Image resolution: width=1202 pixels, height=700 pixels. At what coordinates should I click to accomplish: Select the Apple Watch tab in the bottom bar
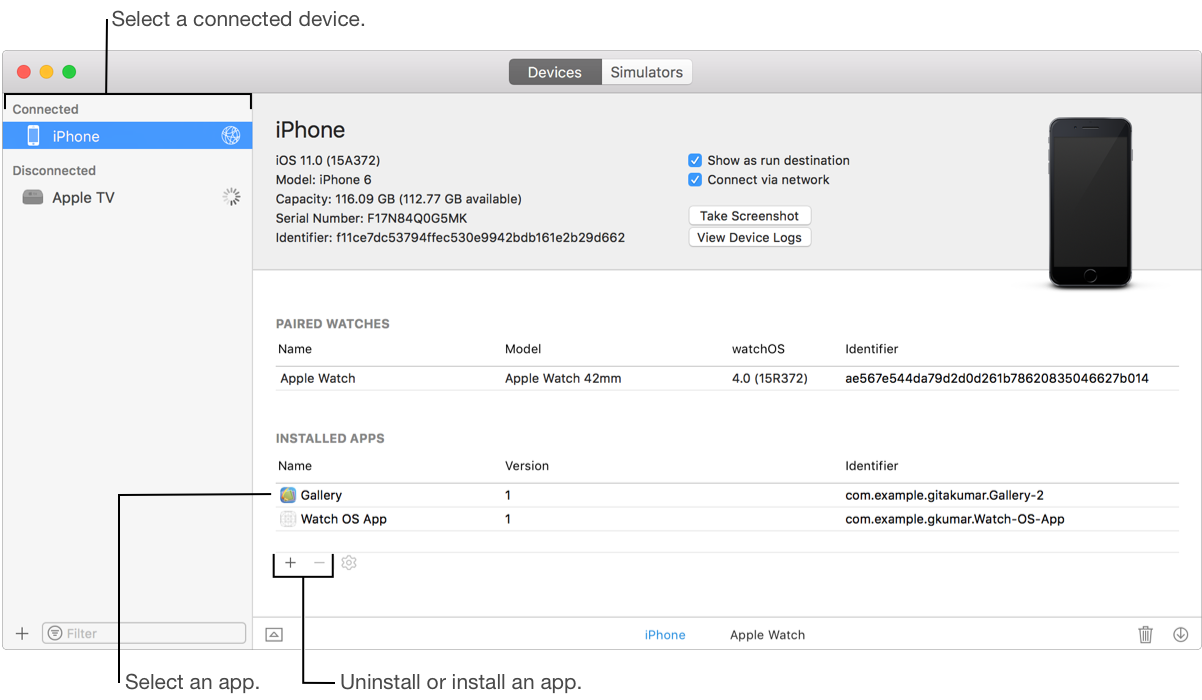pyautogui.click(x=767, y=635)
